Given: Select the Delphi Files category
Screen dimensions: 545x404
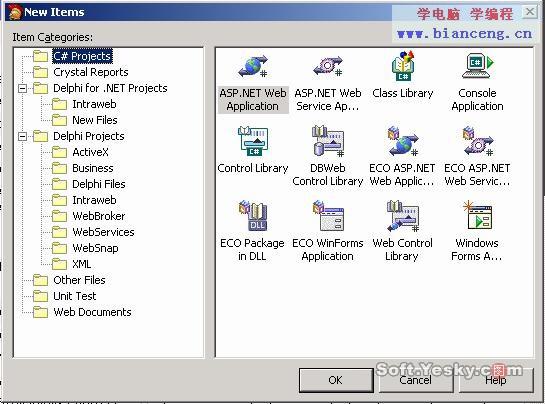Looking at the screenshot, I should [x=99, y=184].
